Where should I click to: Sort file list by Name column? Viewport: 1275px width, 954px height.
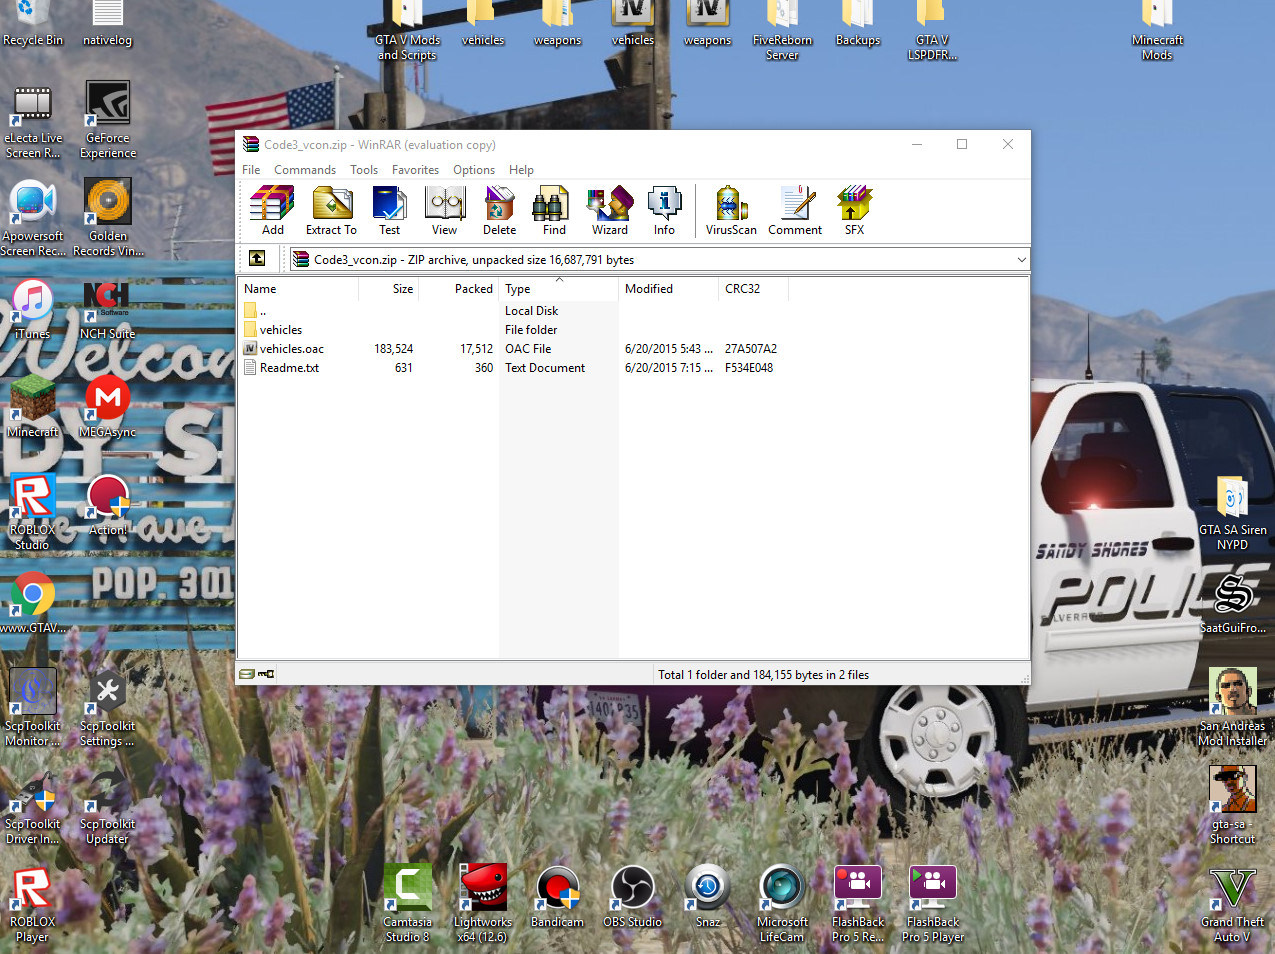click(x=298, y=289)
